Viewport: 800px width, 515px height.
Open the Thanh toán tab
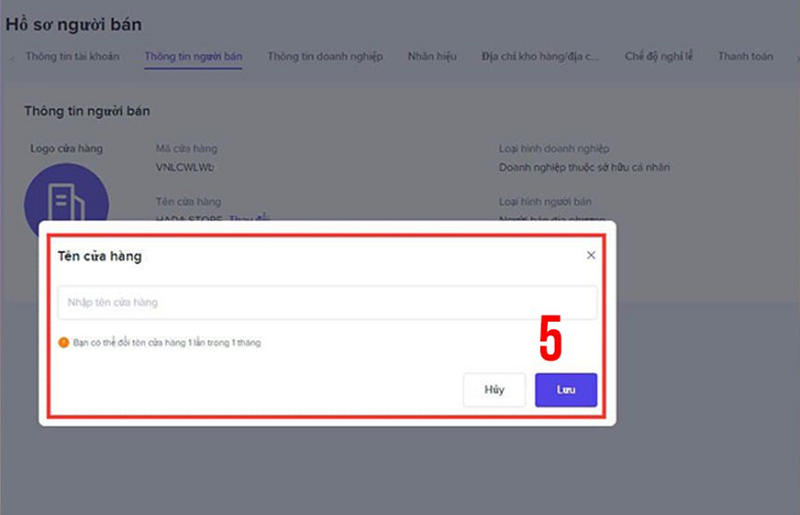(x=745, y=57)
